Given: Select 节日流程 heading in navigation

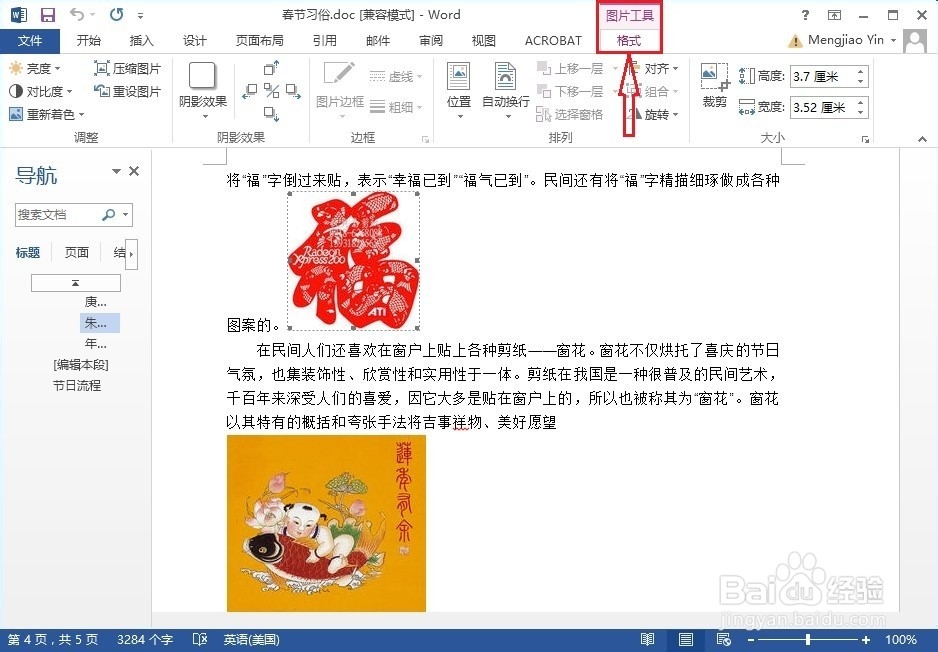Looking at the screenshot, I should point(77,386).
